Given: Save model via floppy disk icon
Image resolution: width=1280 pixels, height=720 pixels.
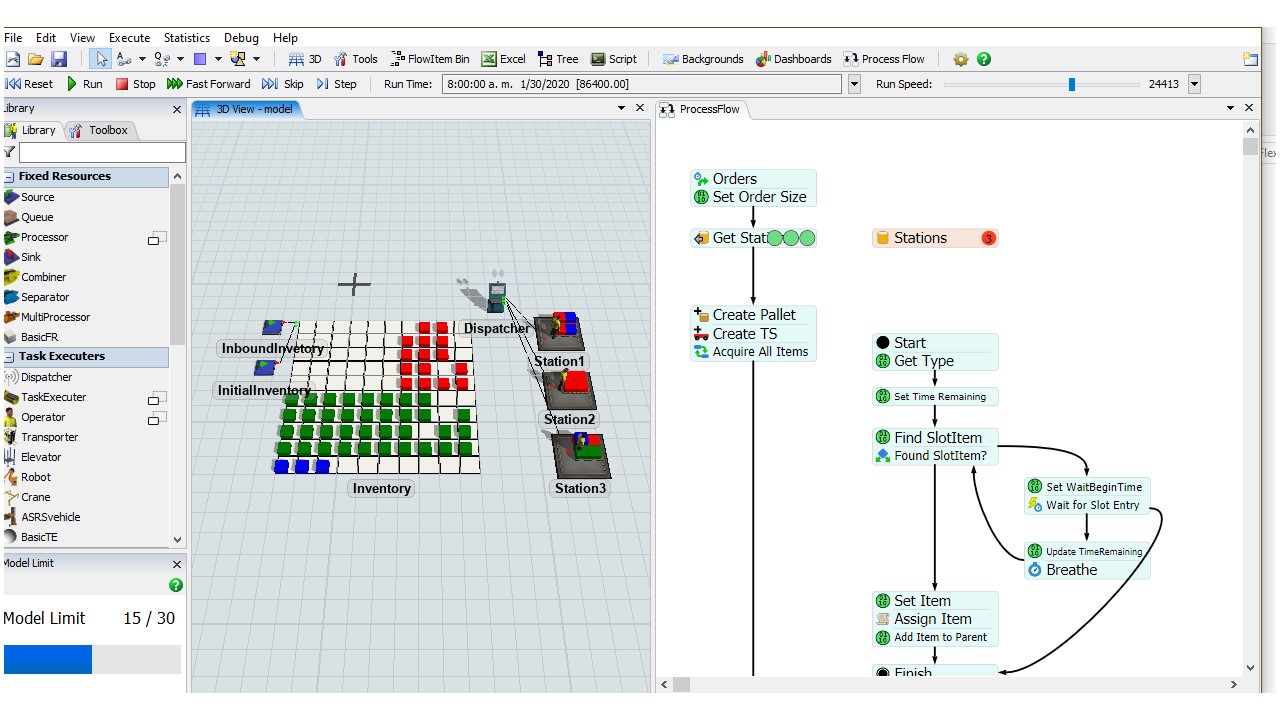Looking at the screenshot, I should coord(58,59).
